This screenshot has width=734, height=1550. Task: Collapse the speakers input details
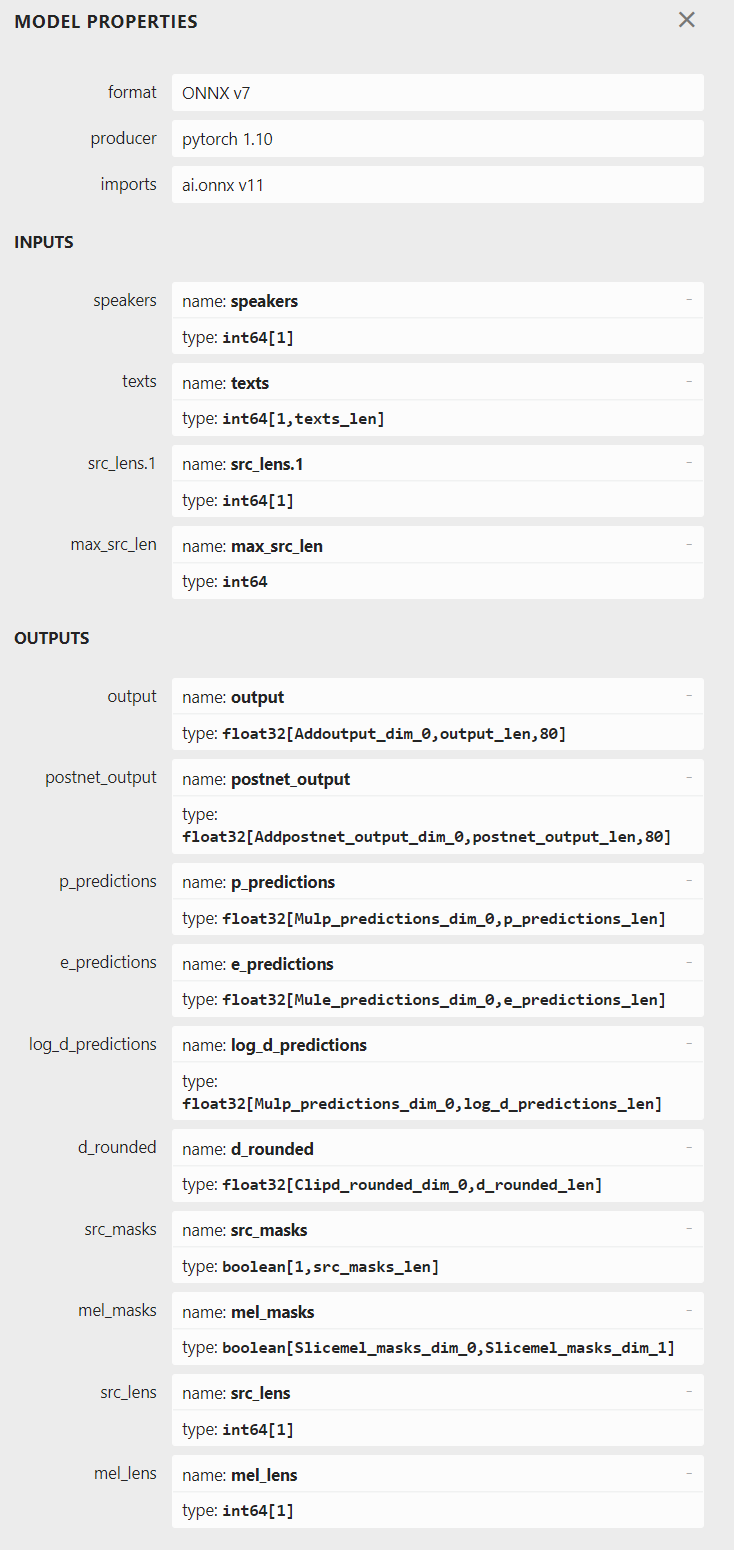pyautogui.click(x=688, y=299)
